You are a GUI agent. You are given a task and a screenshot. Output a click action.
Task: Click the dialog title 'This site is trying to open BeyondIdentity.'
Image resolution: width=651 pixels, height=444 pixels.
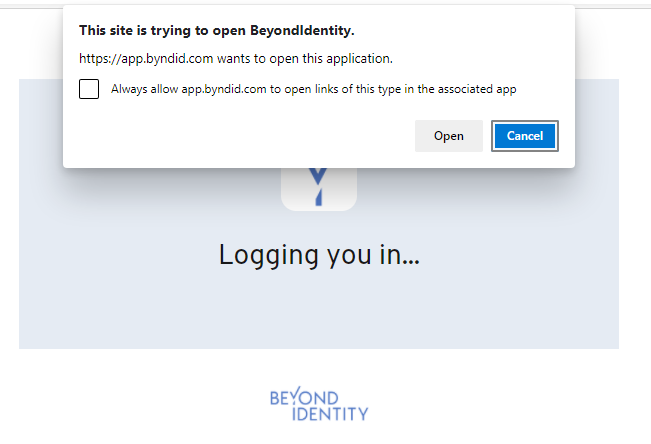tap(216, 31)
